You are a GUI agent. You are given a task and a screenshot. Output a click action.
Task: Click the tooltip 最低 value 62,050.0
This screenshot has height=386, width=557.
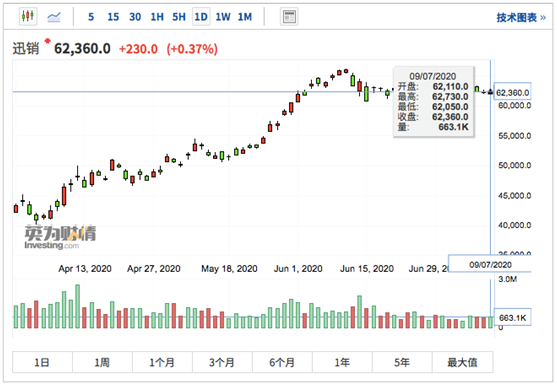pos(450,107)
